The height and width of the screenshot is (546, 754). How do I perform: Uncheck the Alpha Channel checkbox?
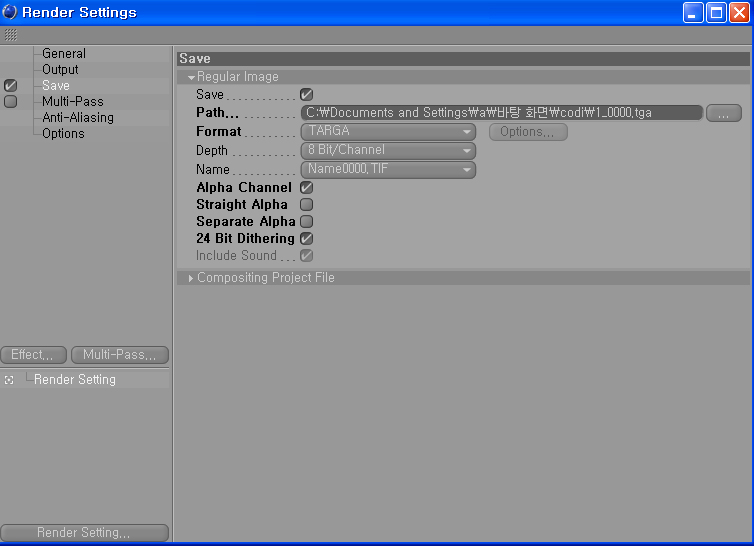point(307,187)
